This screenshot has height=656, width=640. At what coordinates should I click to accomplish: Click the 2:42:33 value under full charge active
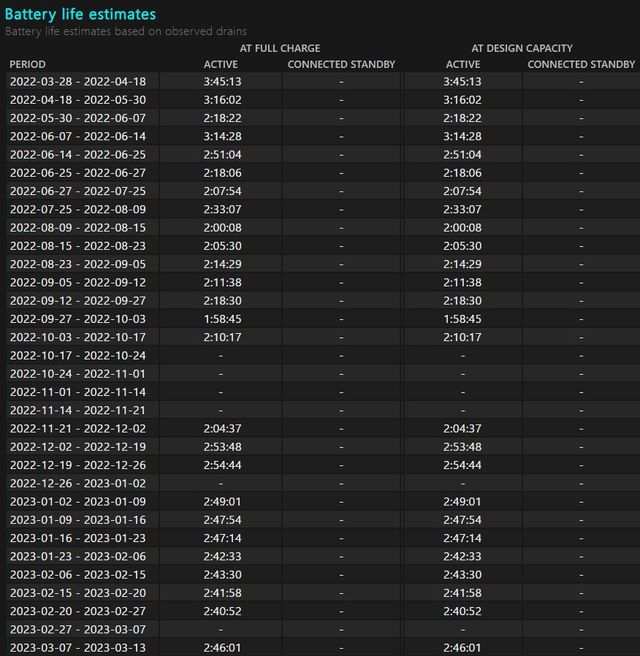coord(222,557)
